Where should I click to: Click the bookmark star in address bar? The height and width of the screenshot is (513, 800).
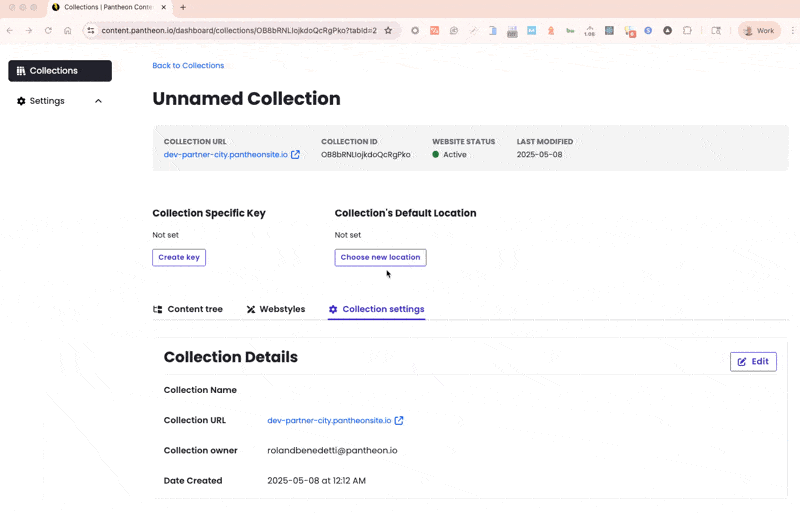point(388,31)
